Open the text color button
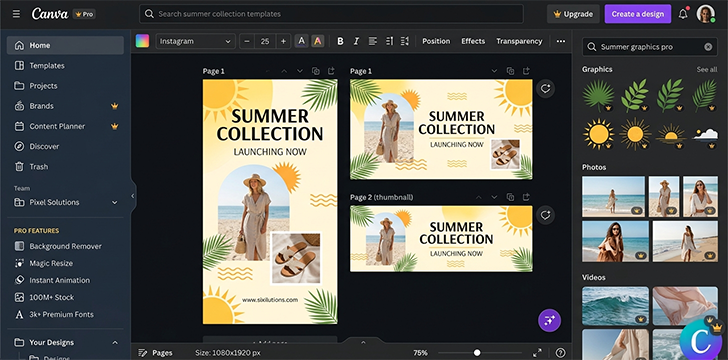The image size is (728, 360). pyautogui.click(x=301, y=41)
